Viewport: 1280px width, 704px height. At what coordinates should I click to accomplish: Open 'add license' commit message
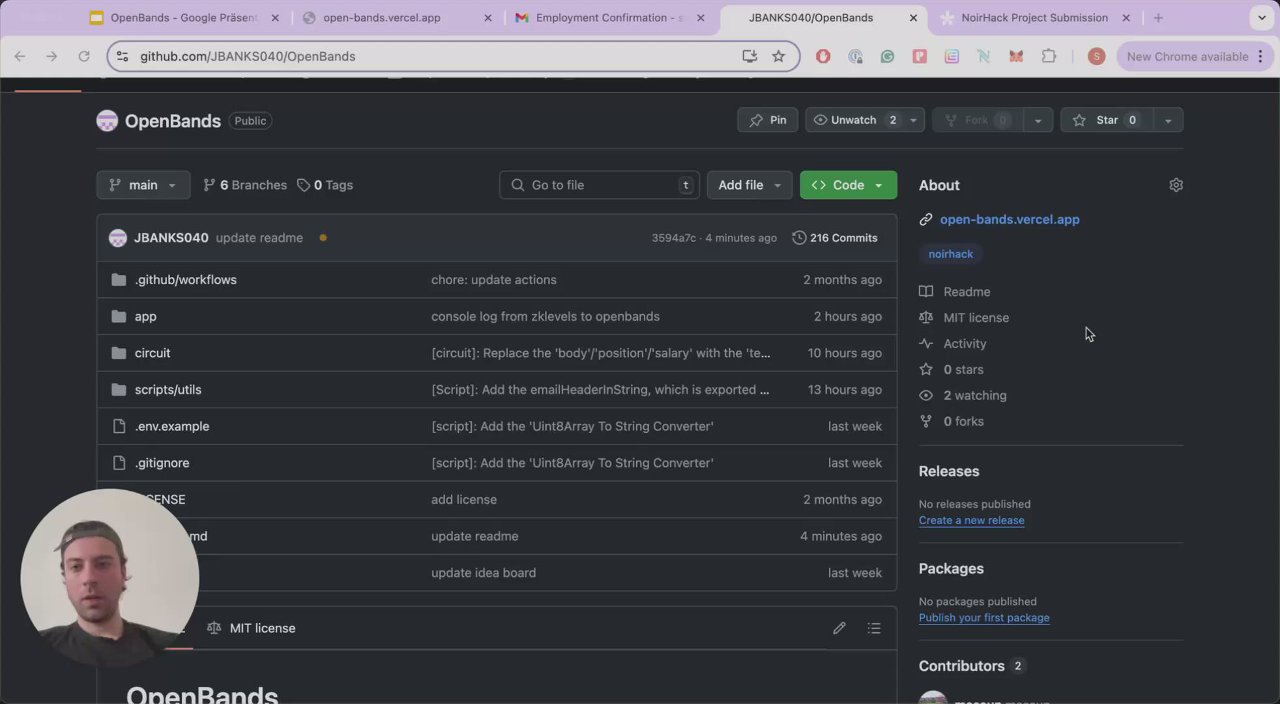click(x=464, y=499)
